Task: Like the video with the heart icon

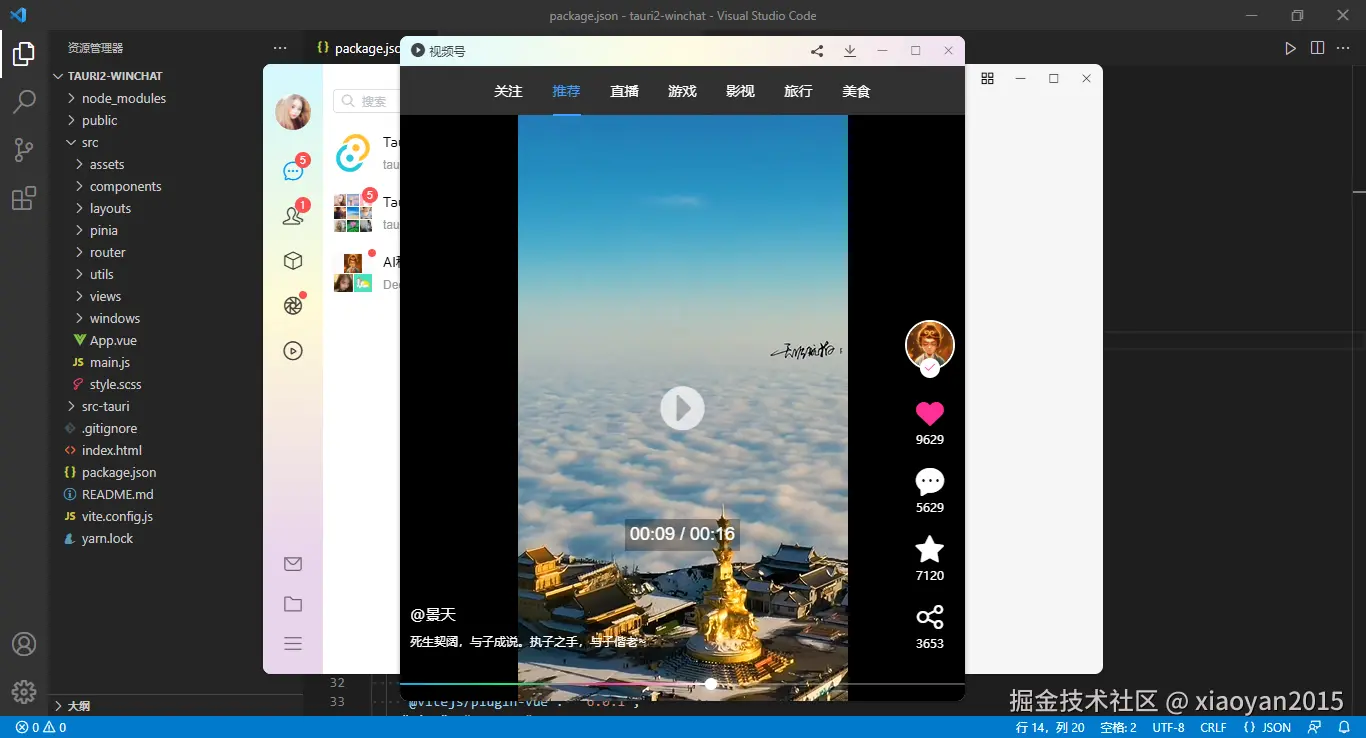Action: point(929,413)
